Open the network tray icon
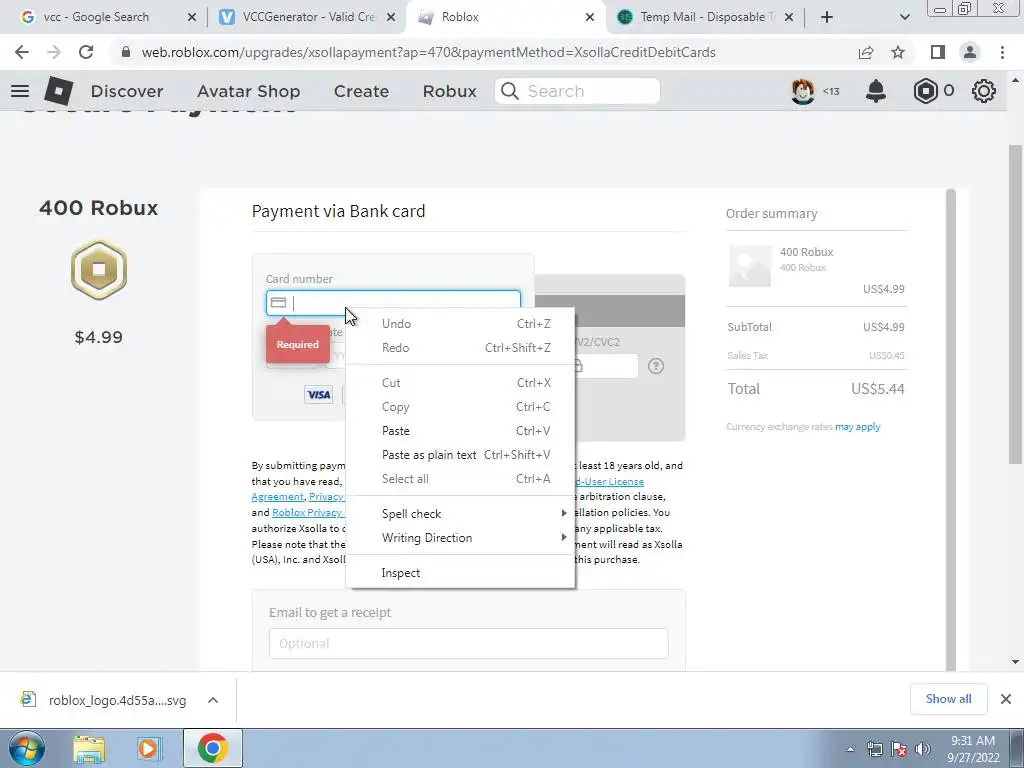 [x=874, y=749]
